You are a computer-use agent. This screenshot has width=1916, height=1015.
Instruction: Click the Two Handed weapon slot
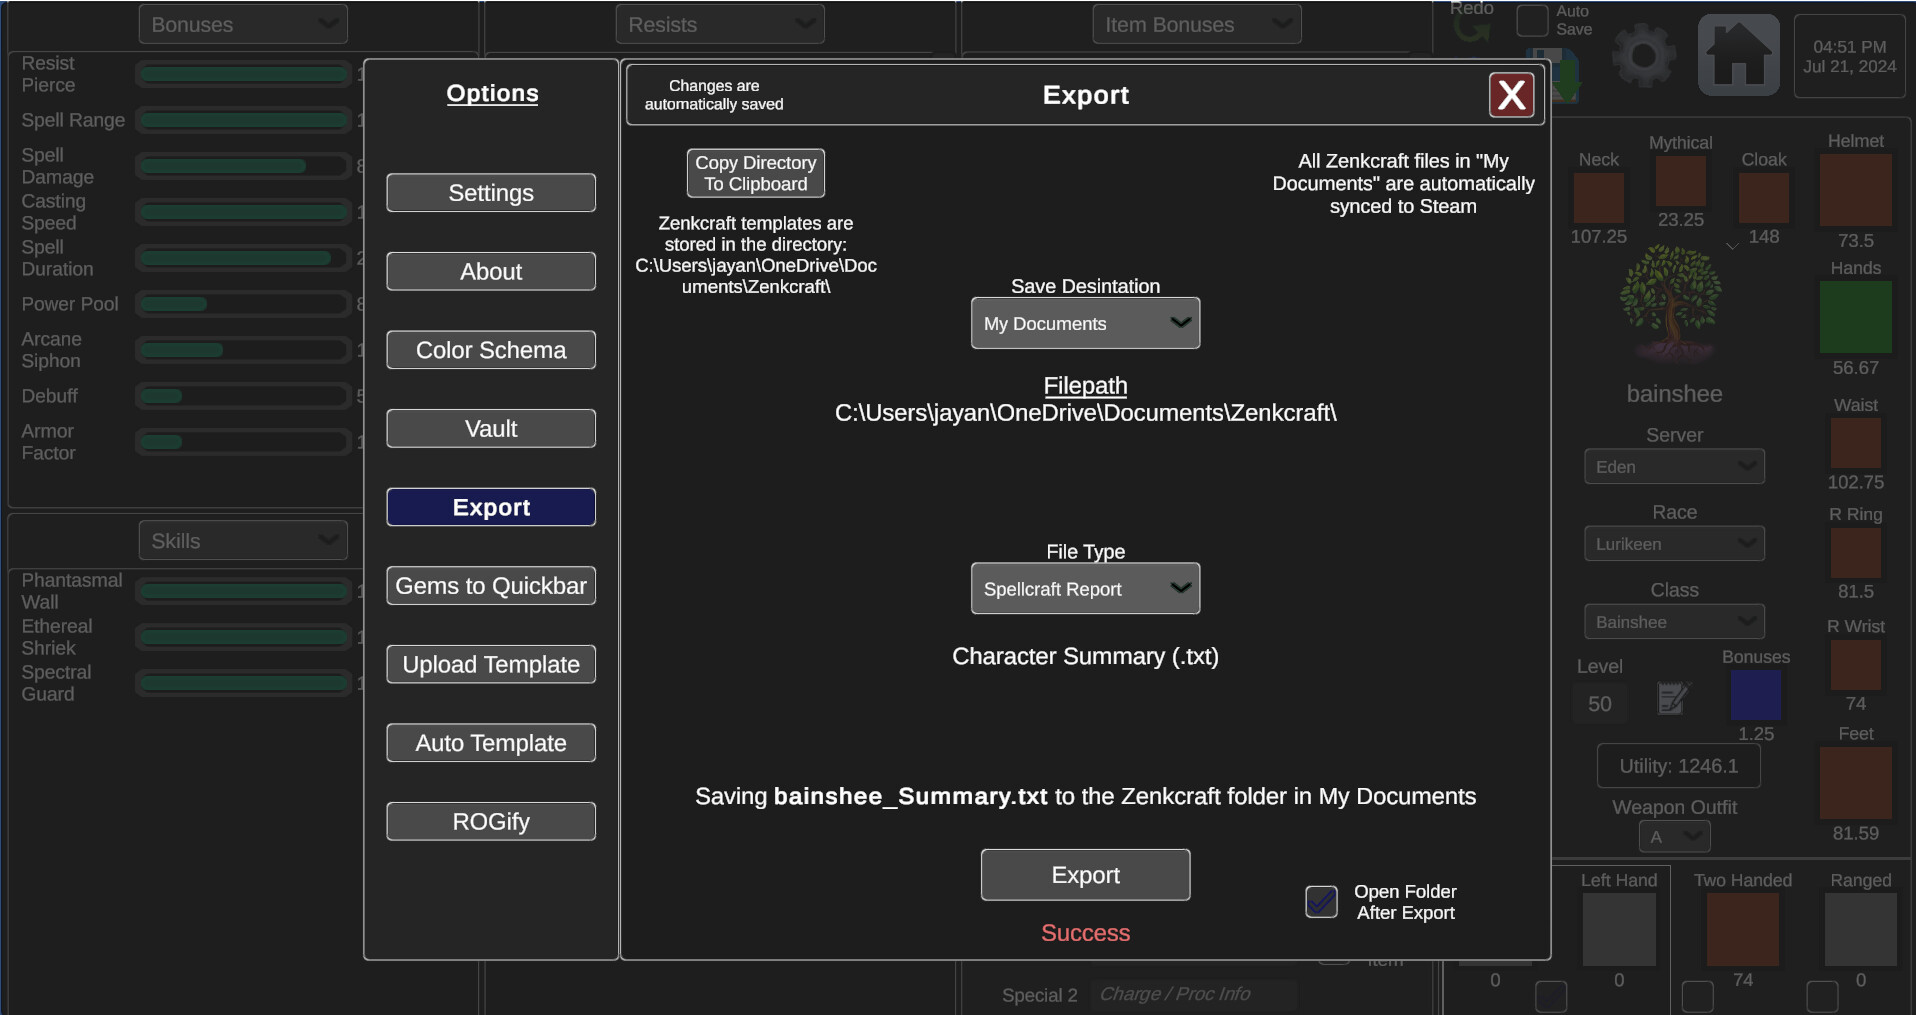[1743, 928]
